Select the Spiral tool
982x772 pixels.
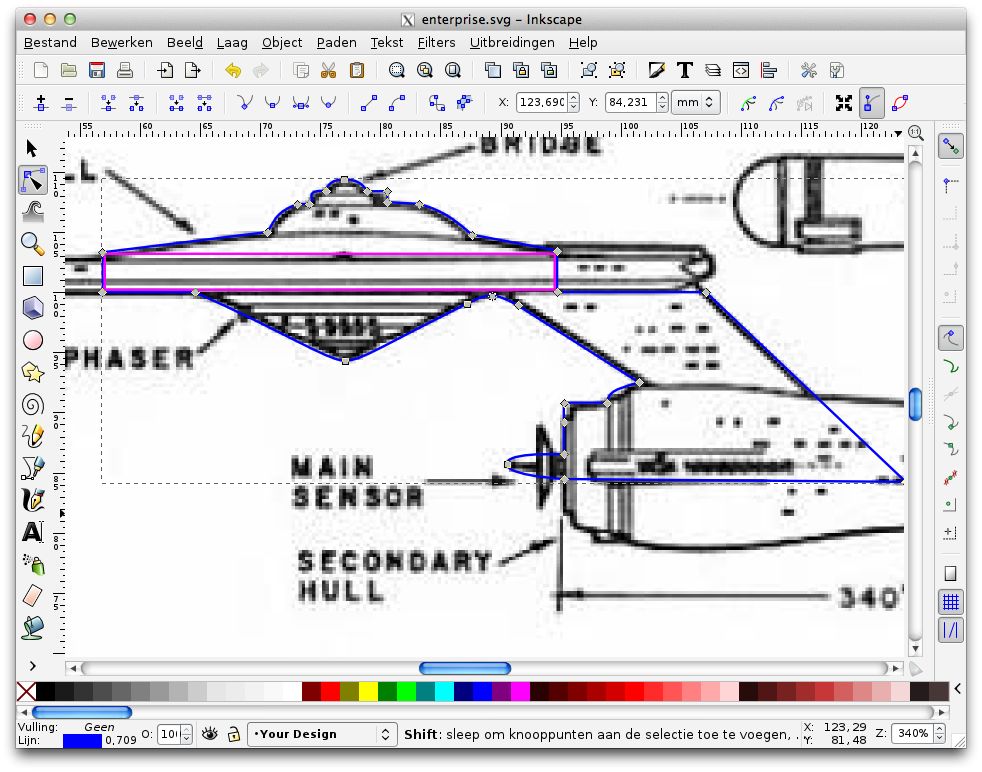coord(33,404)
